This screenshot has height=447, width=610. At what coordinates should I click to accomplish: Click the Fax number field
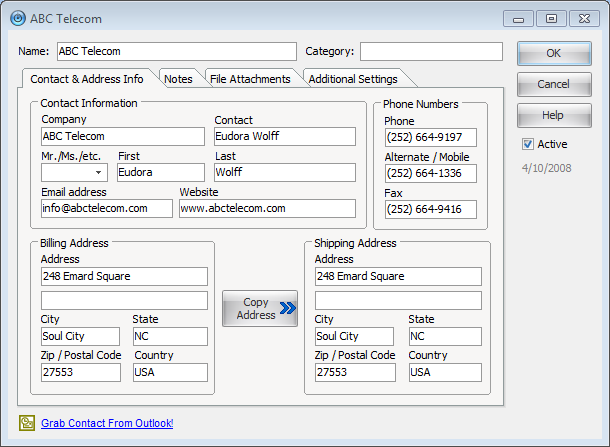[x=430, y=209]
